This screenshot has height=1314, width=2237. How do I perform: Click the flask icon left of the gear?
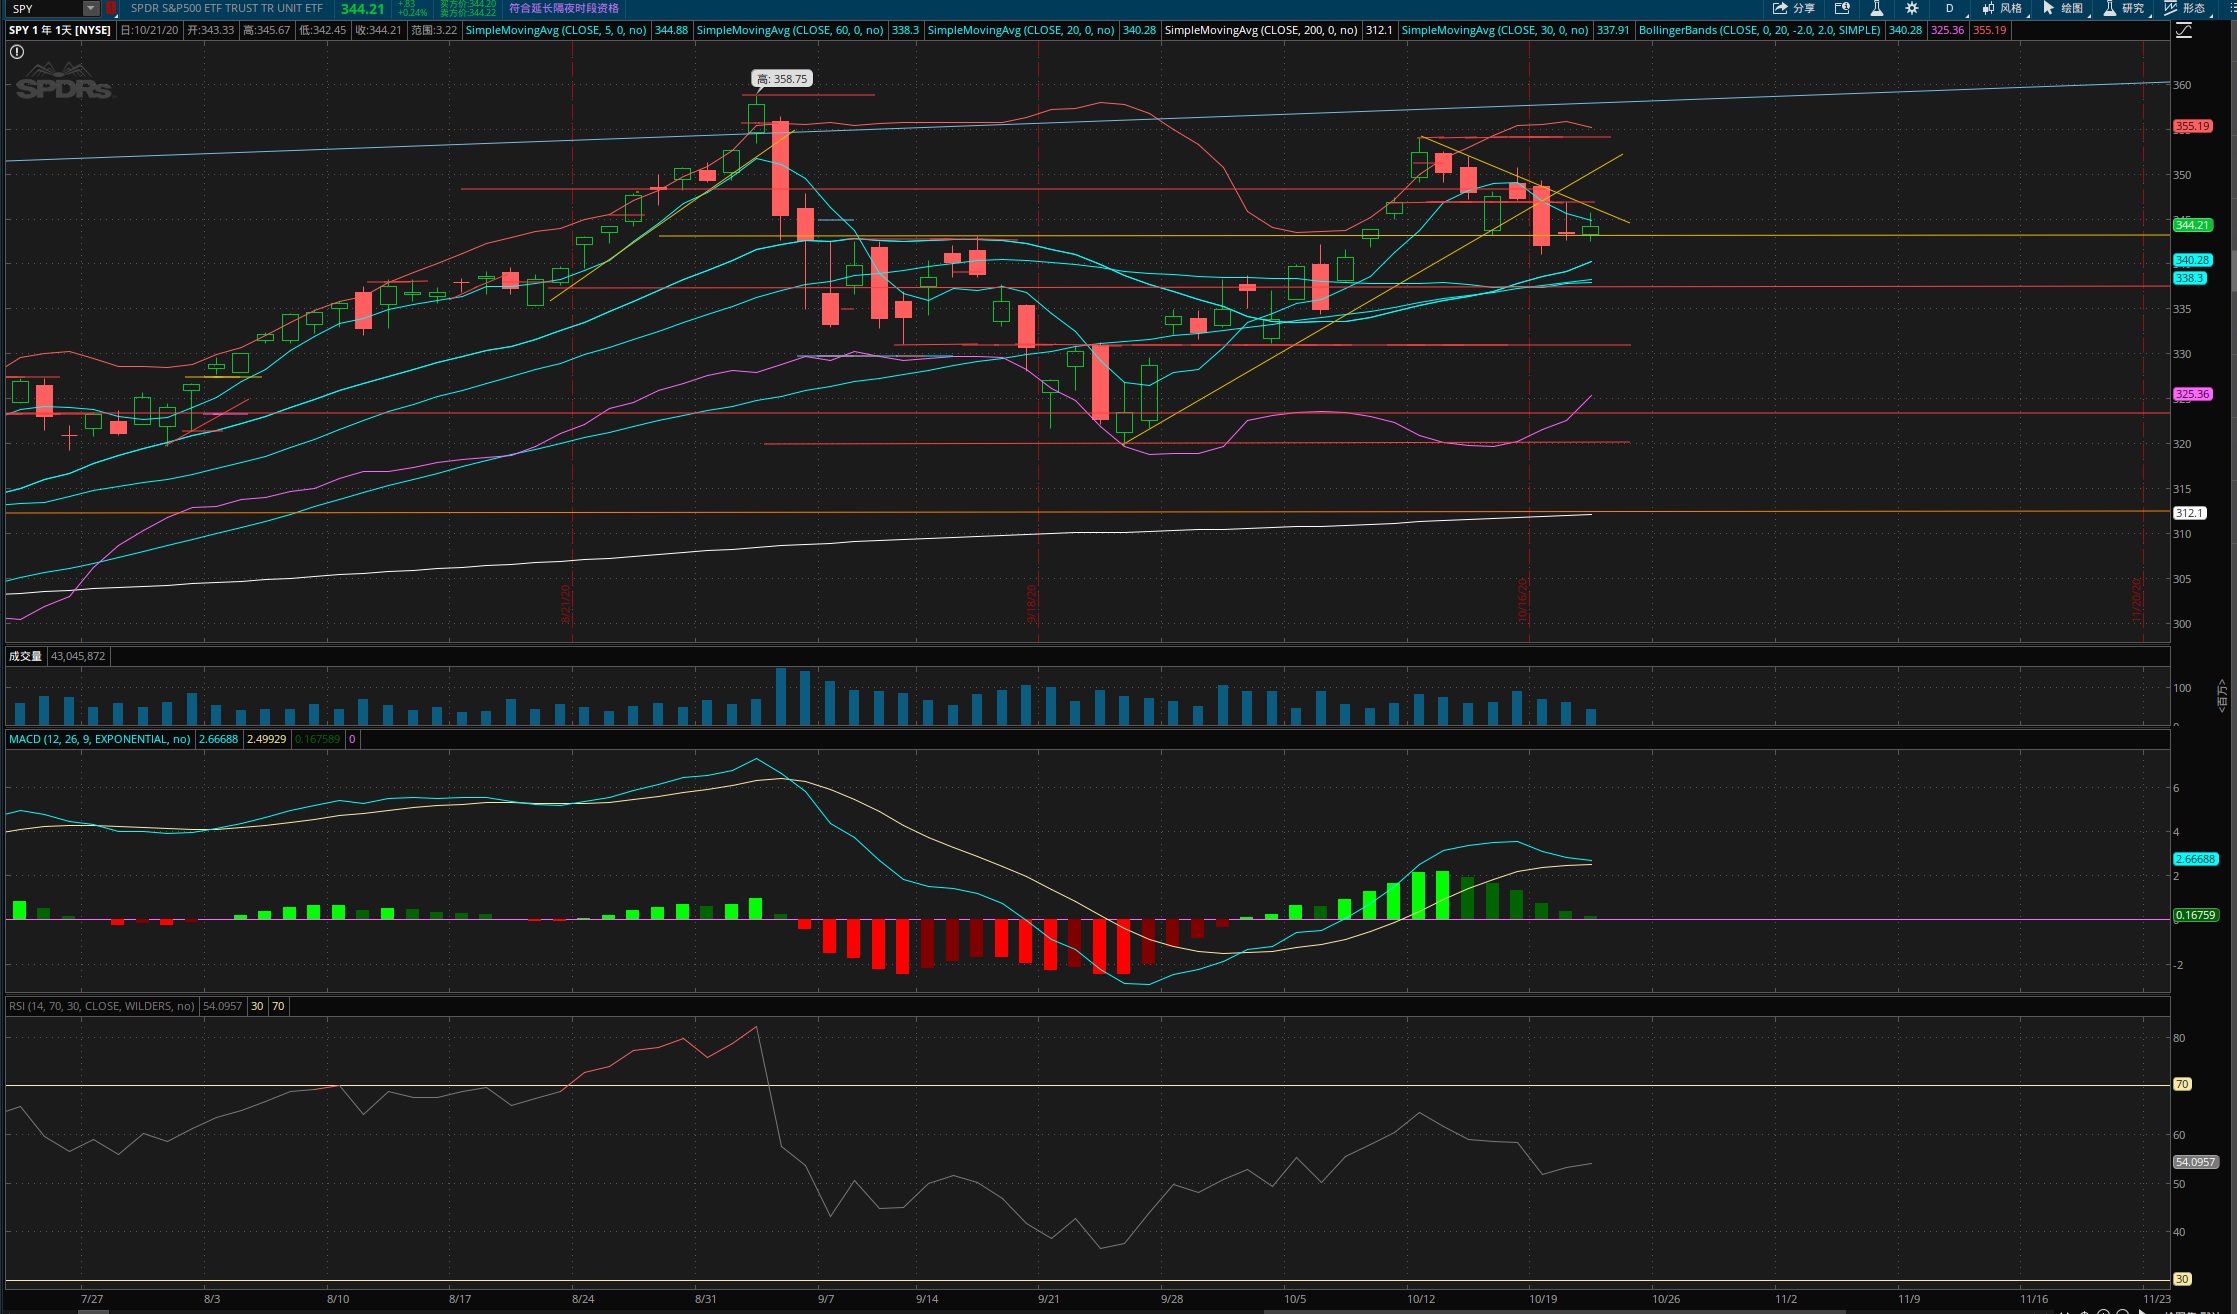(x=1877, y=8)
